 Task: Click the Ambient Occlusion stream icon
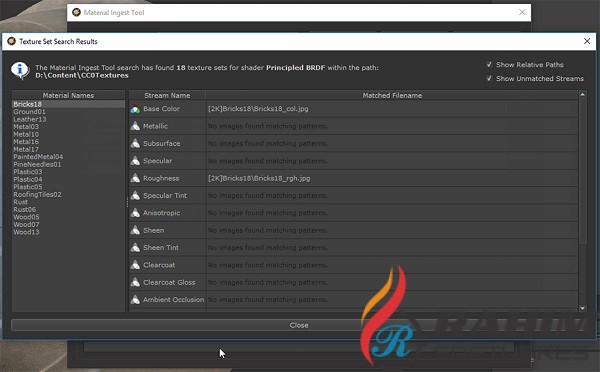135,300
